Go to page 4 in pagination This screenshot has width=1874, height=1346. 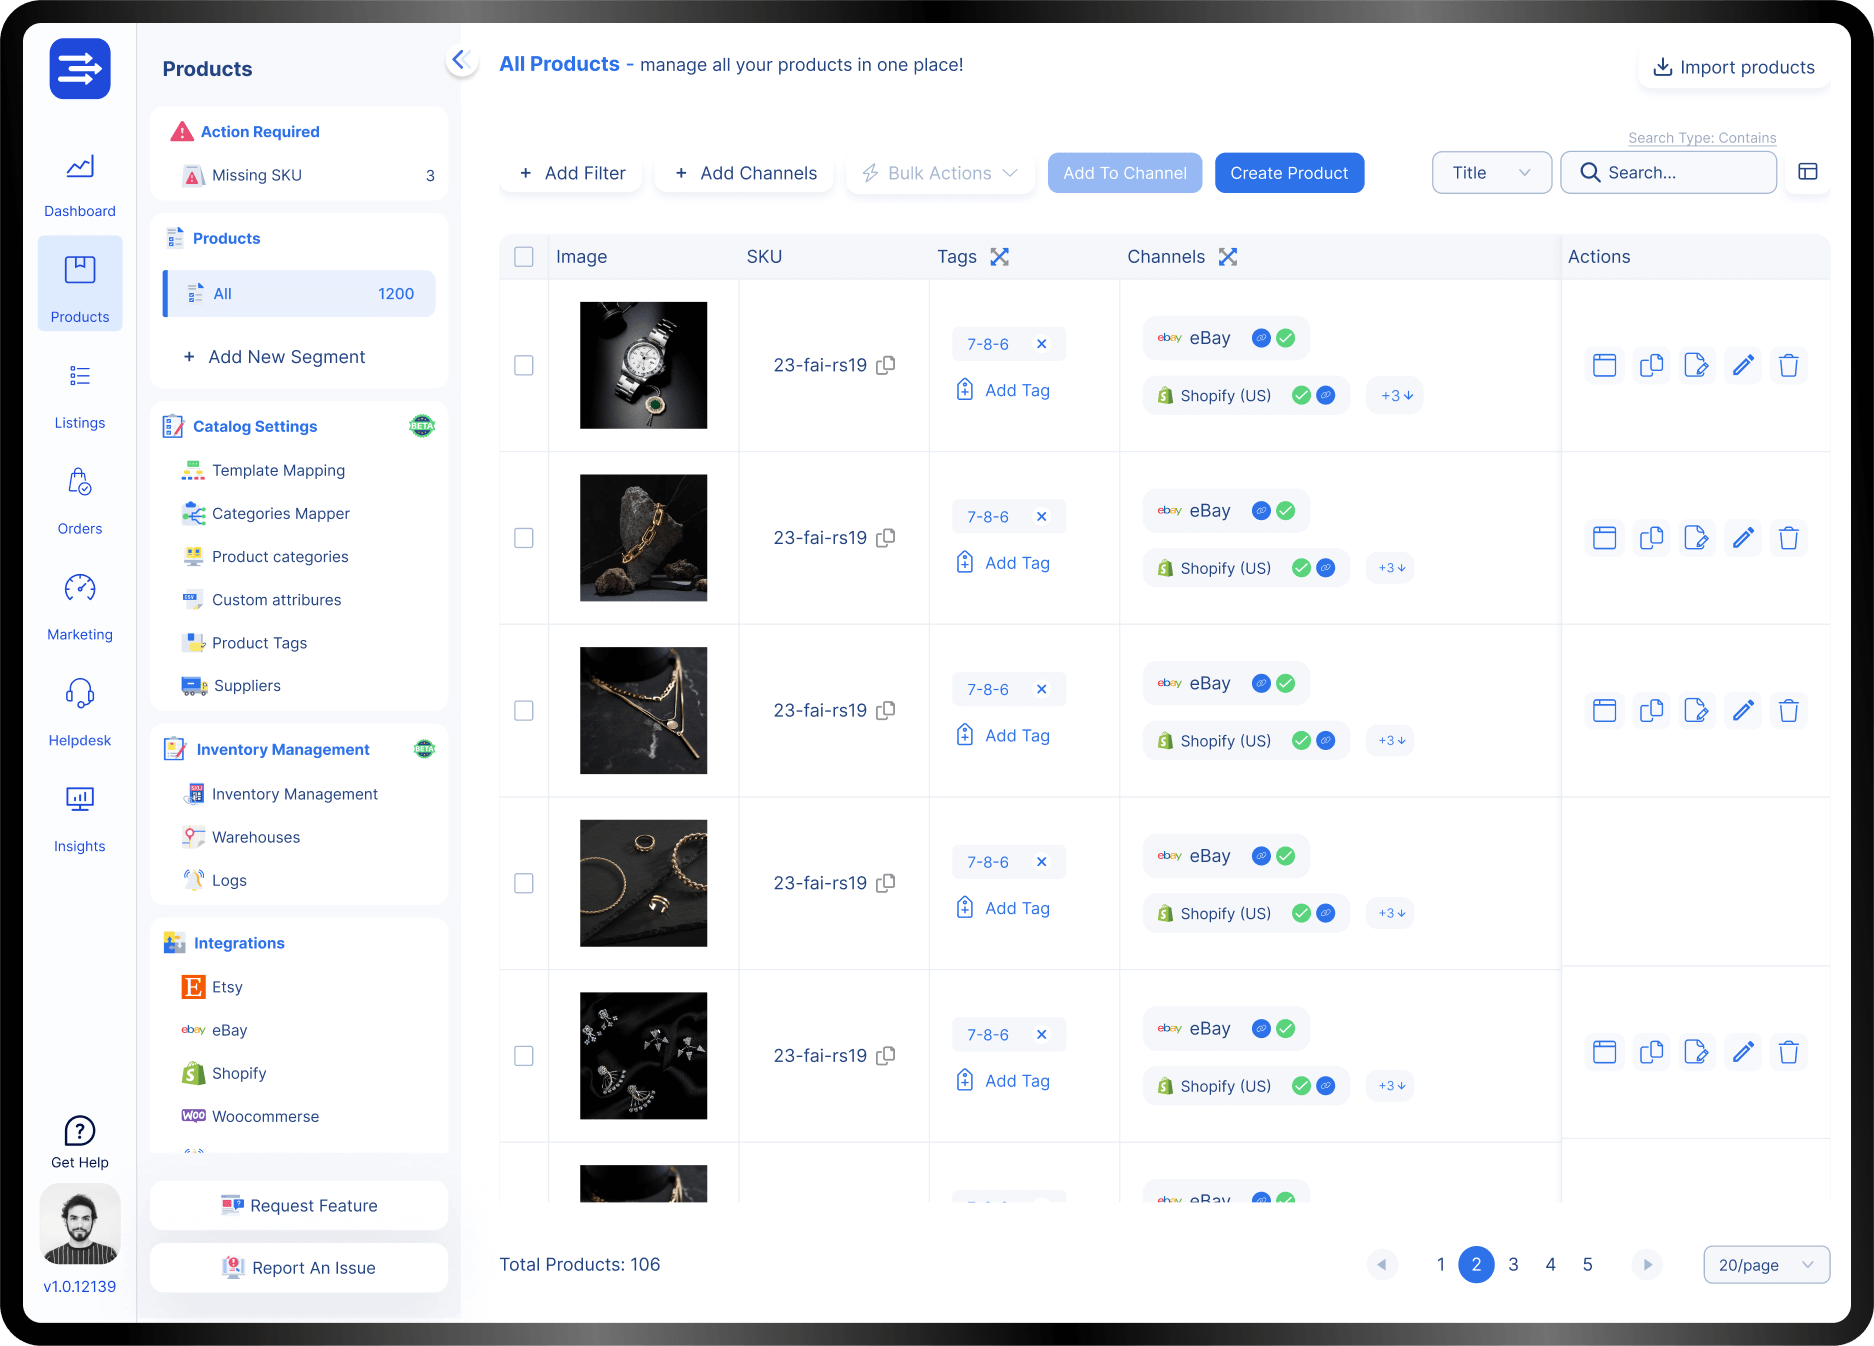click(x=1550, y=1264)
